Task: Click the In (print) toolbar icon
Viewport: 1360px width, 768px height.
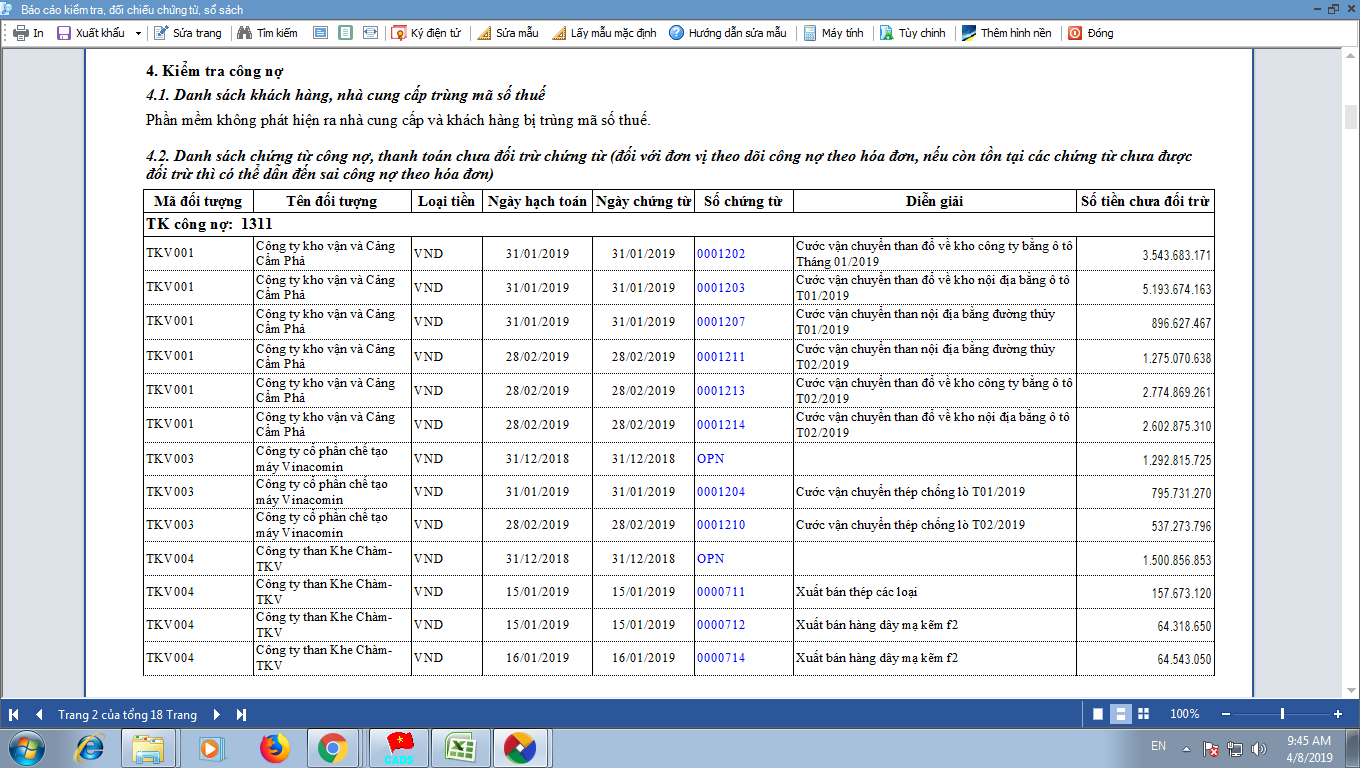Action: click(x=20, y=33)
